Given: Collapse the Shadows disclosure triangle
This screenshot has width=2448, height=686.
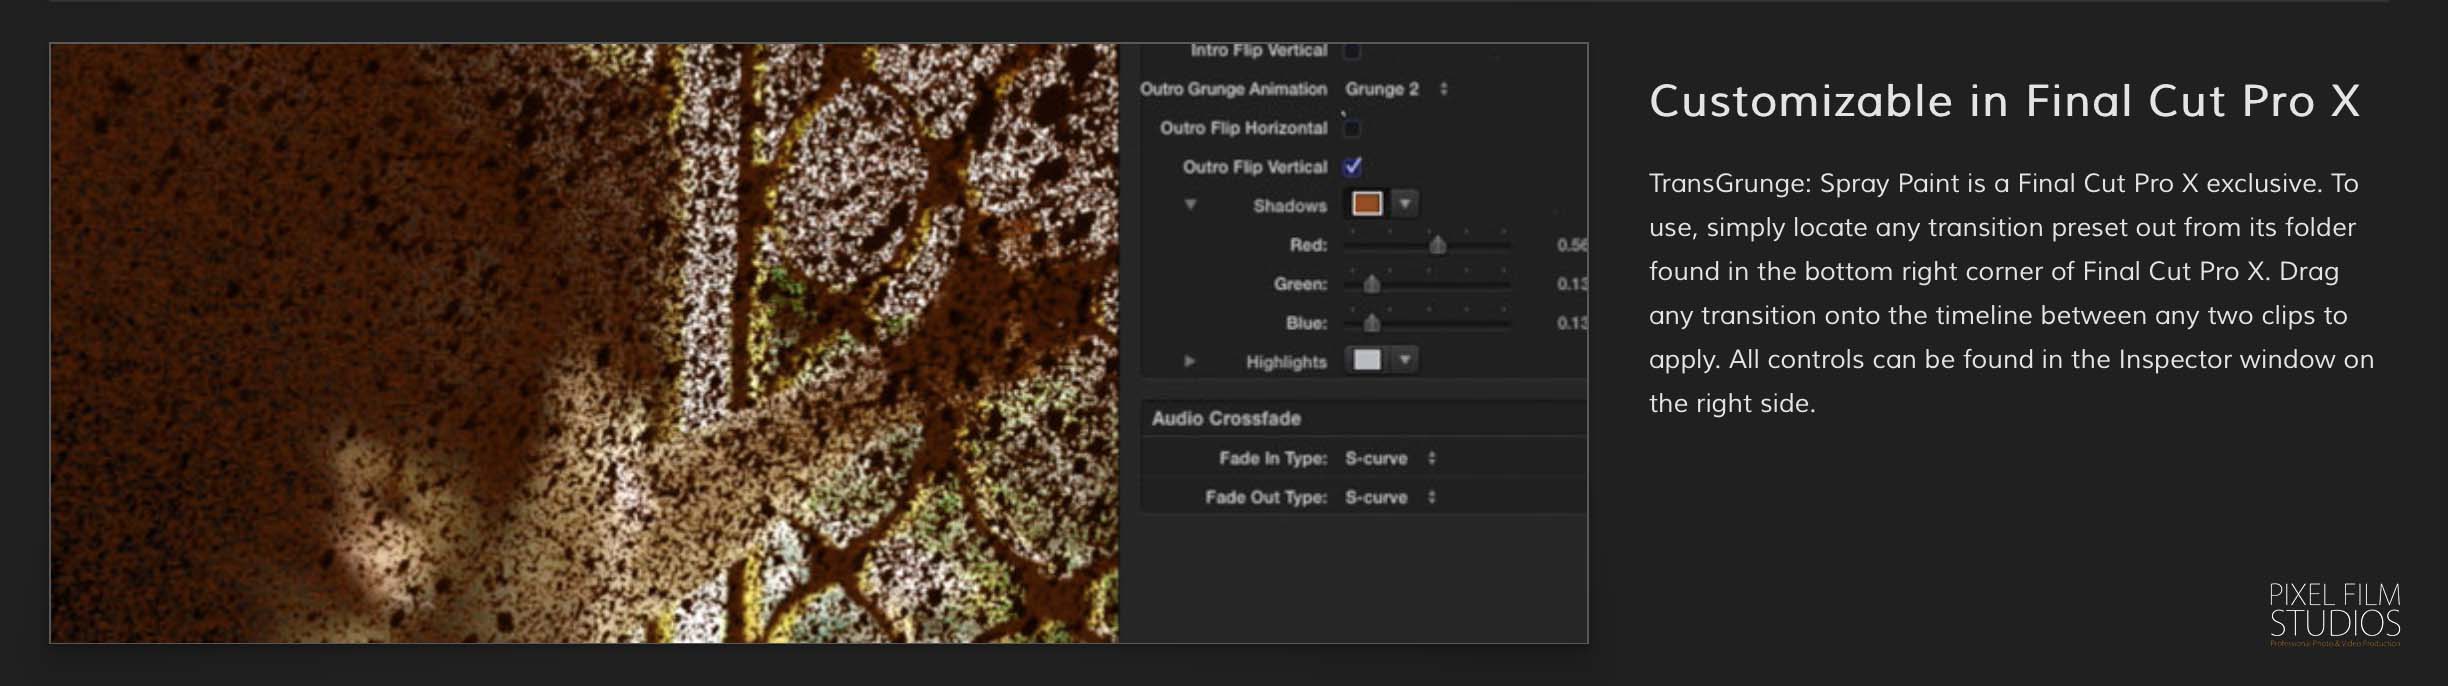Looking at the screenshot, I should 1190,205.
